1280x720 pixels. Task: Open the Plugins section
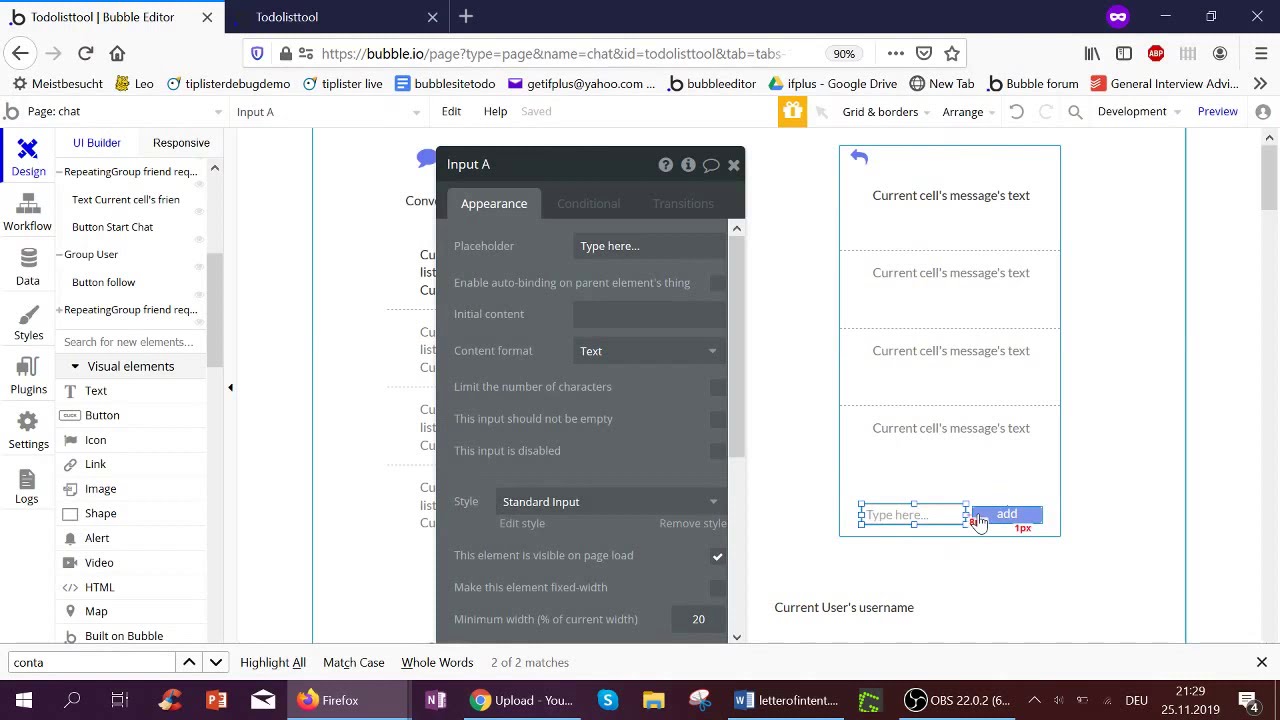[28, 376]
